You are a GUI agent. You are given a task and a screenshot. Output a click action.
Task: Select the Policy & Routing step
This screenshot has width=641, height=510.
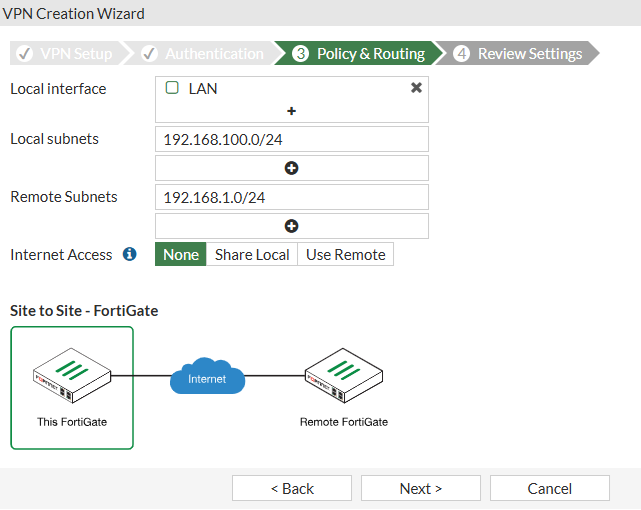[360, 53]
